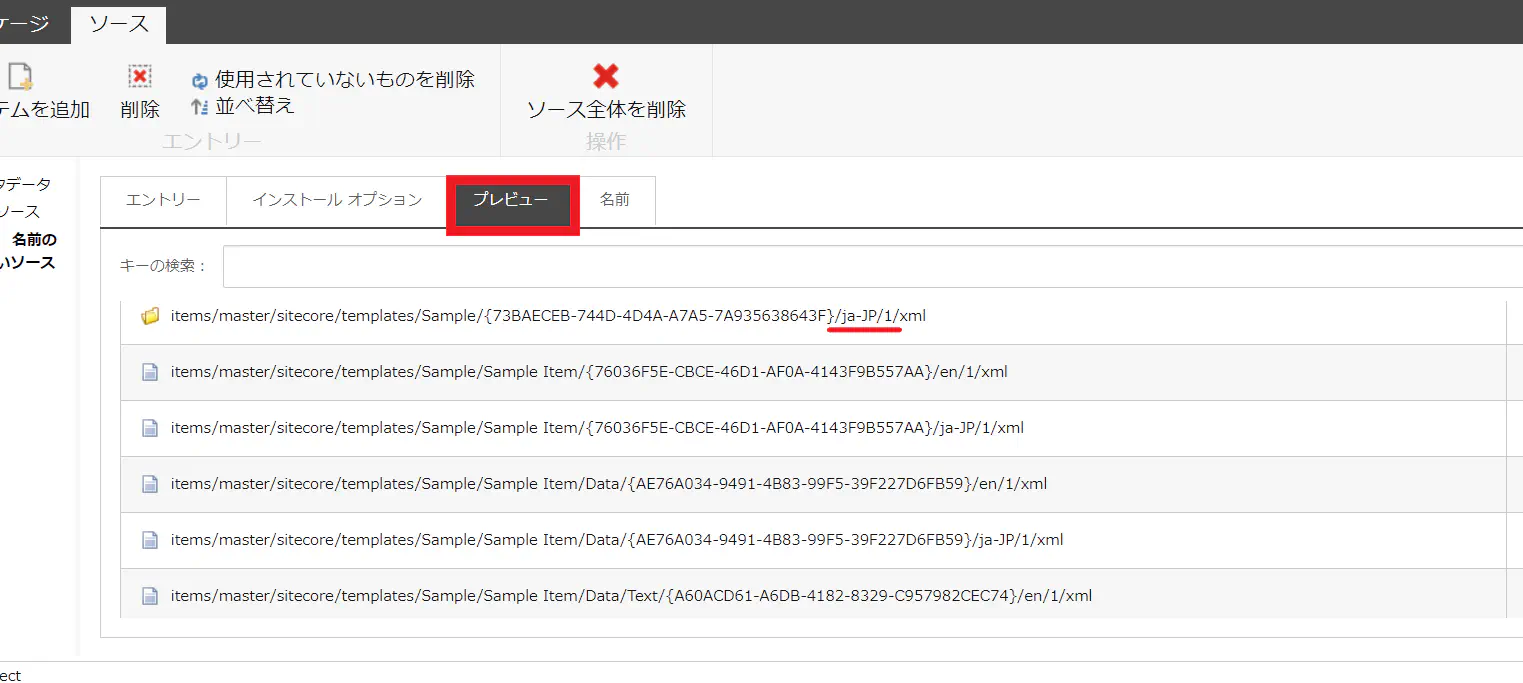
Task: Switch to the ソース ribbon tab
Action: click(118, 24)
